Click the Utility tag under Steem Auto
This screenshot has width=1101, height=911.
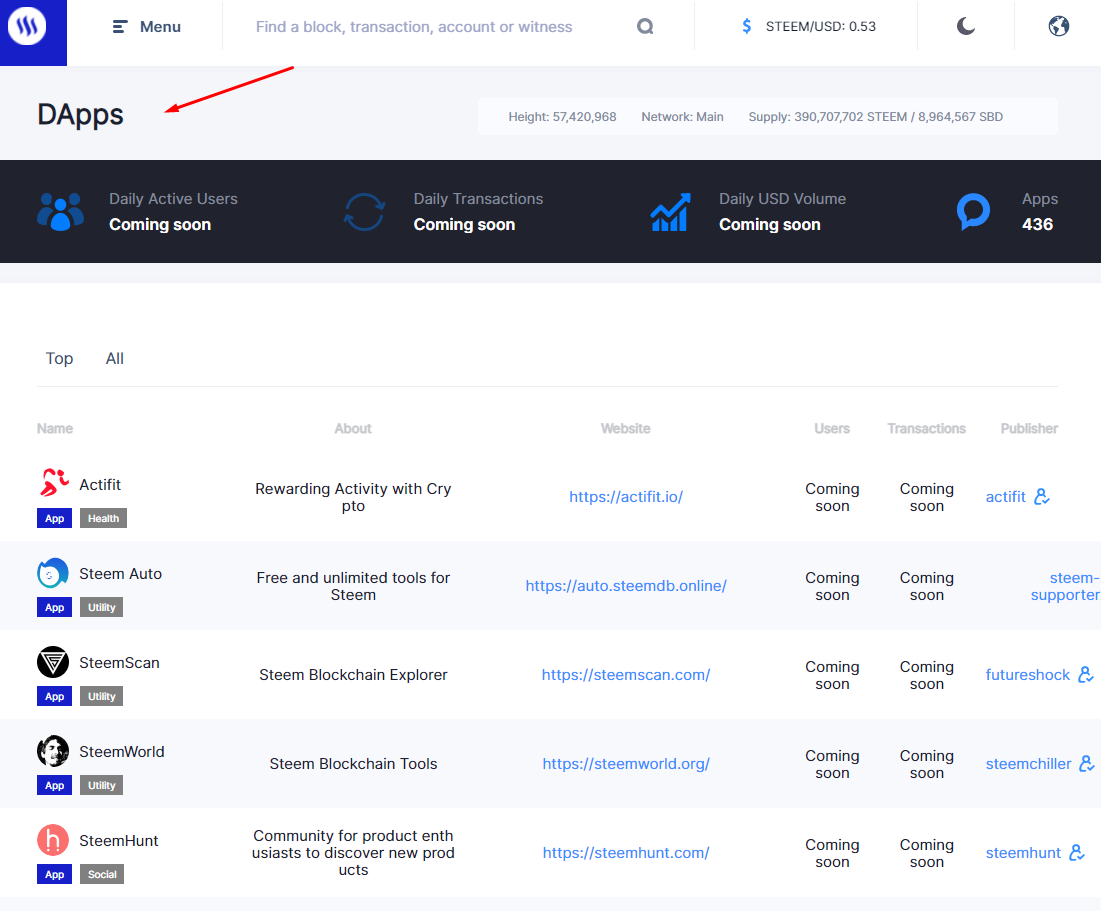click(x=102, y=608)
